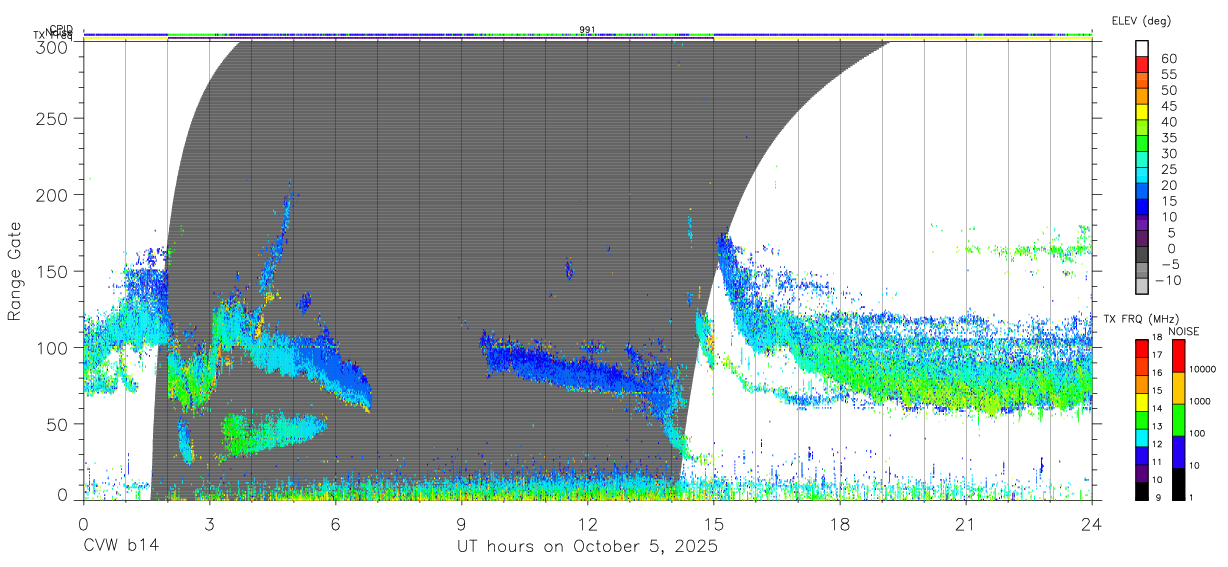Pick the red ELEV swatch between 55 and 60
1228x567 pixels.
[1143, 66]
